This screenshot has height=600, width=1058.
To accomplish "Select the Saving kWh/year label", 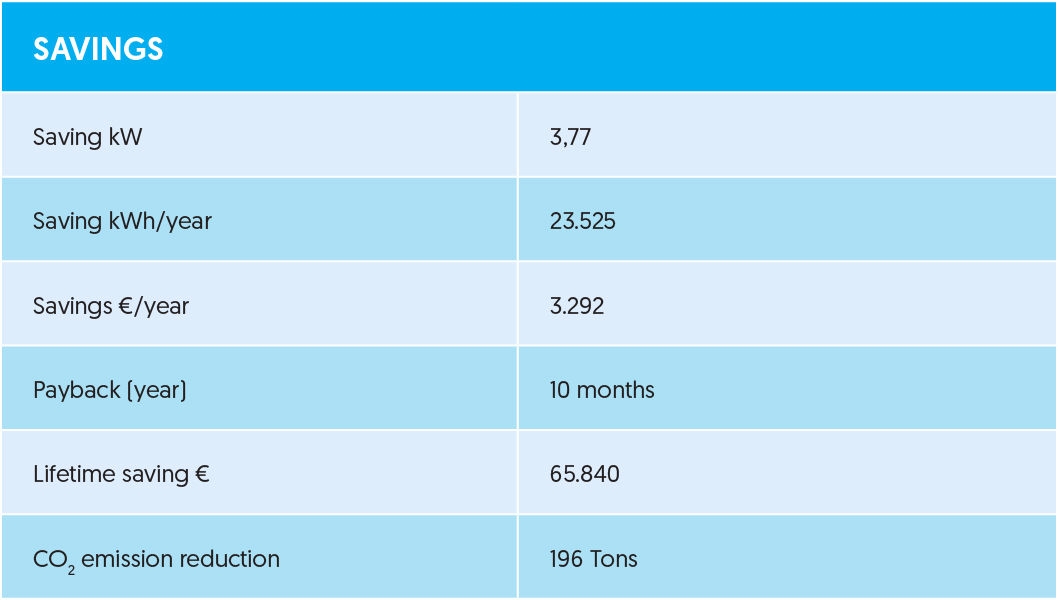I will pyautogui.click(x=122, y=221).
